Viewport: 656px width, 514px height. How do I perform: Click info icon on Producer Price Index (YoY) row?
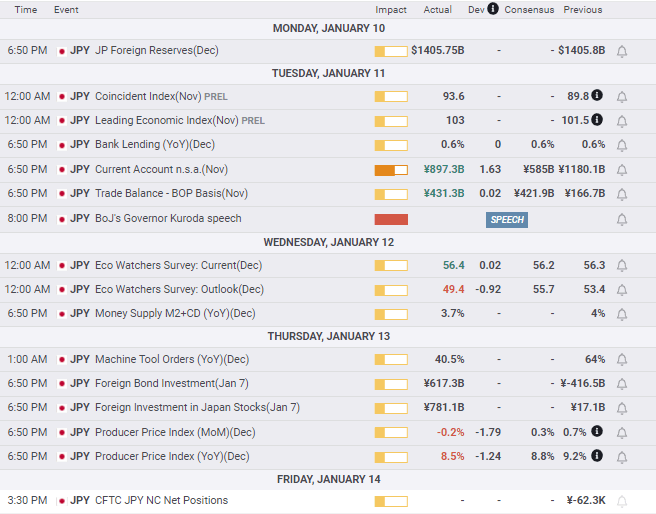598,455
